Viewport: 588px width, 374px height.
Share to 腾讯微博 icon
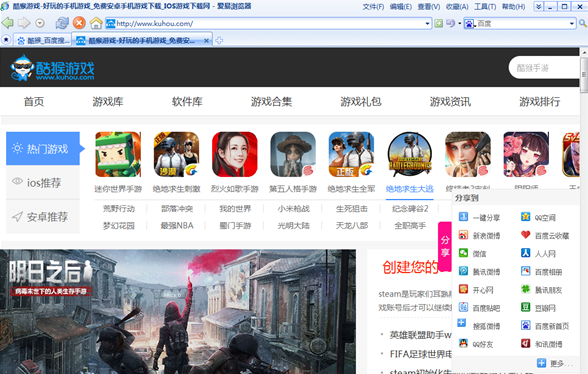coord(464,271)
